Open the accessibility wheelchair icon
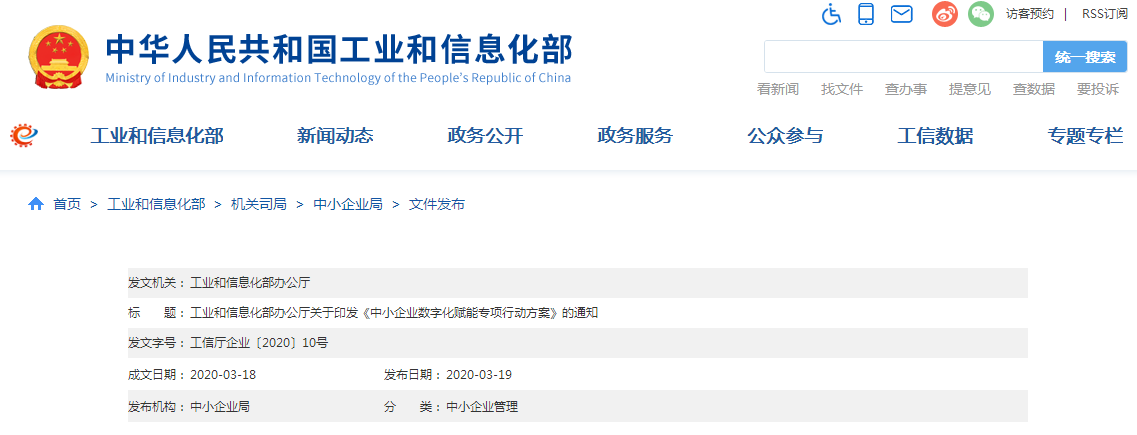1137x435 pixels. 831,14
